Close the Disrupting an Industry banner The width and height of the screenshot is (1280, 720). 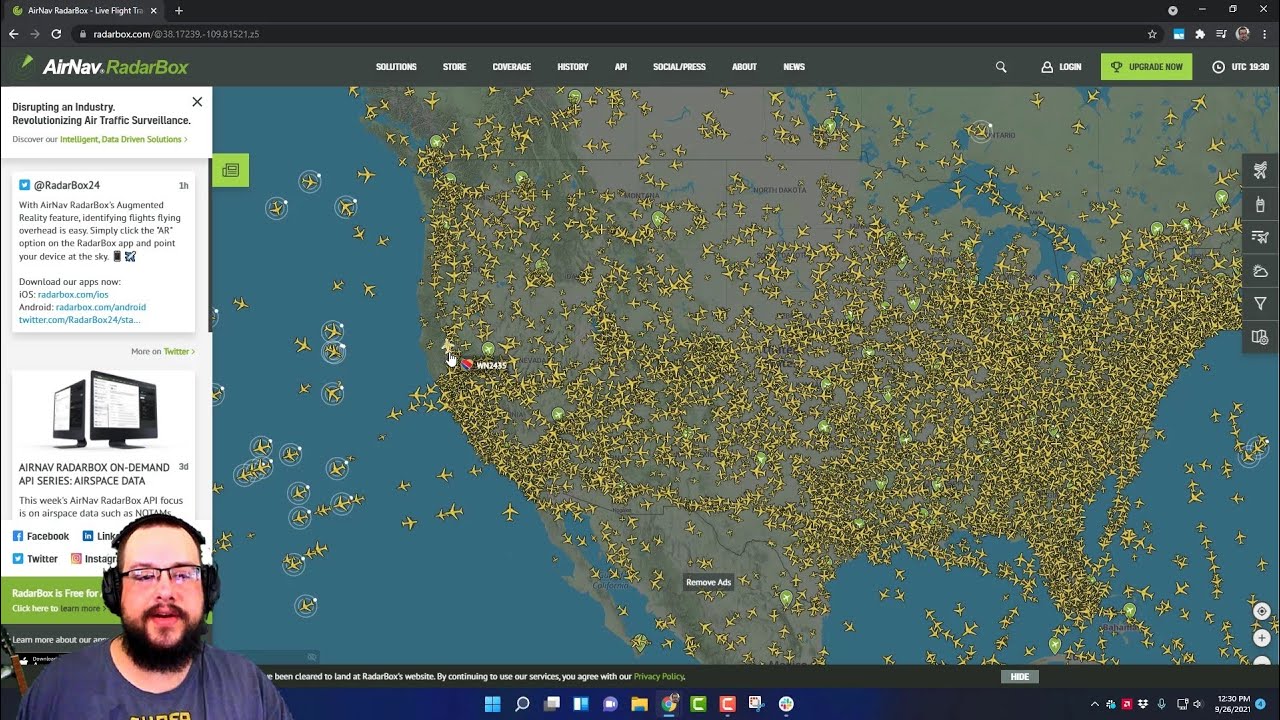pos(197,102)
